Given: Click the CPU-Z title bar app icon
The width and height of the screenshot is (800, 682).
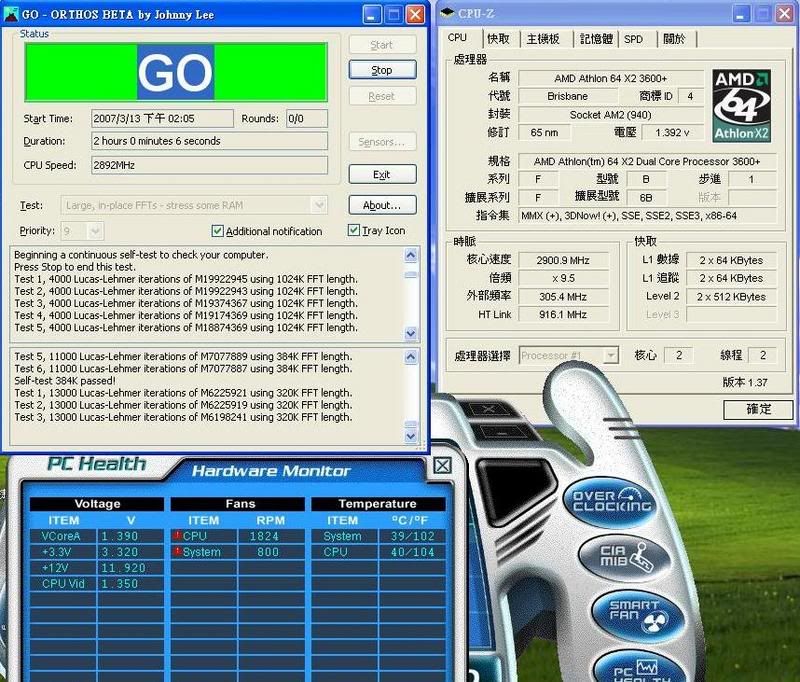Looking at the screenshot, I should click(447, 13).
